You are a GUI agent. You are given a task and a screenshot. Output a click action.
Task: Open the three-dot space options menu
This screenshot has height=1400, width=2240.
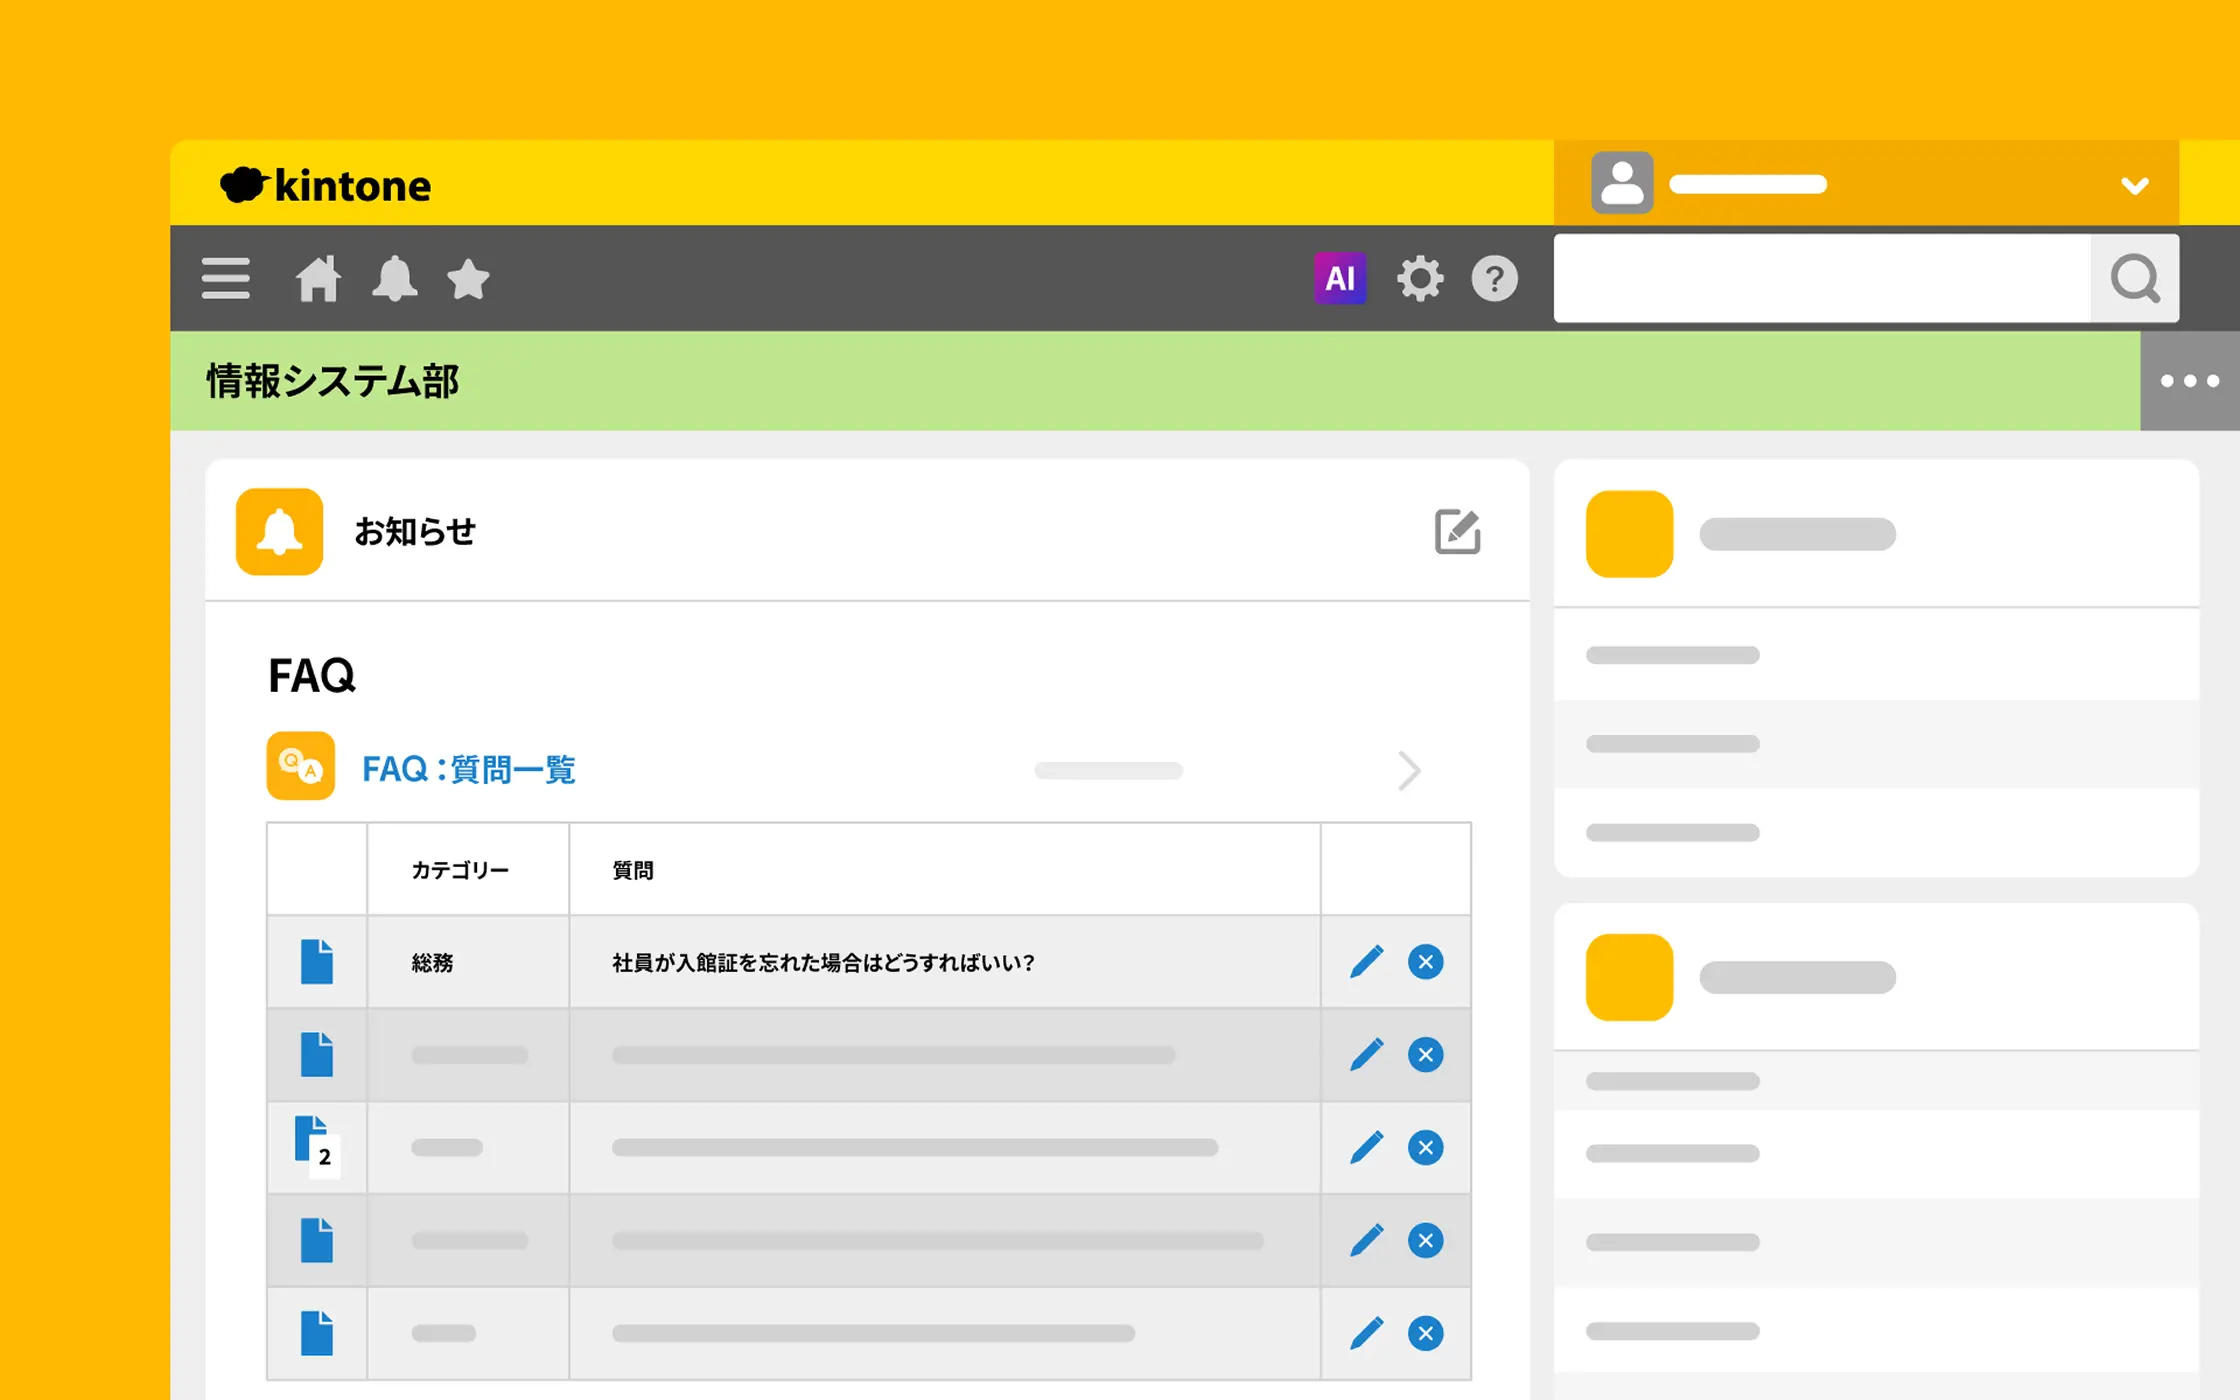coord(2189,381)
